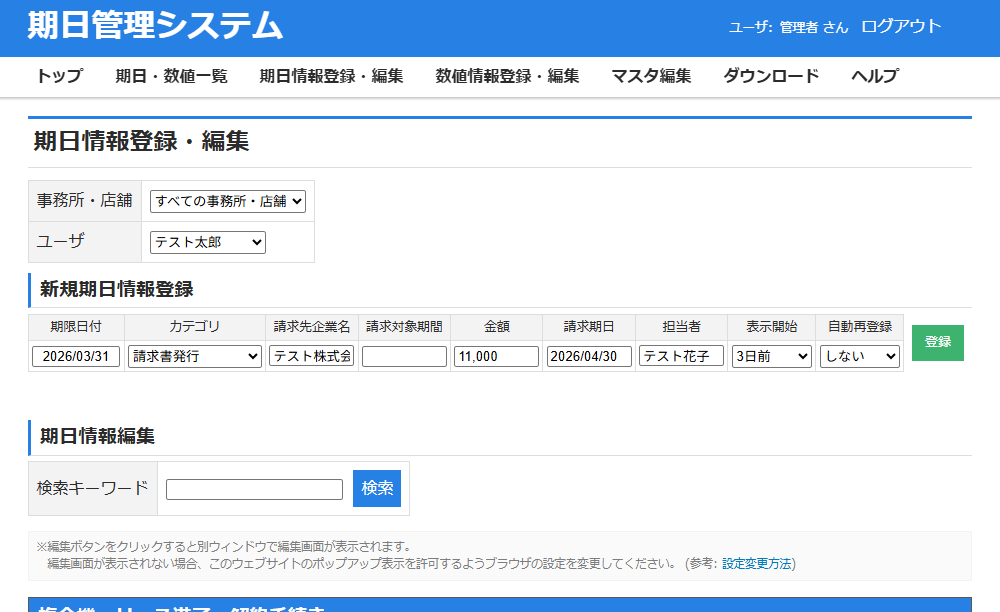Click the blue 検索 button
Image resolution: width=1000 pixels, height=612 pixels.
(x=377, y=488)
